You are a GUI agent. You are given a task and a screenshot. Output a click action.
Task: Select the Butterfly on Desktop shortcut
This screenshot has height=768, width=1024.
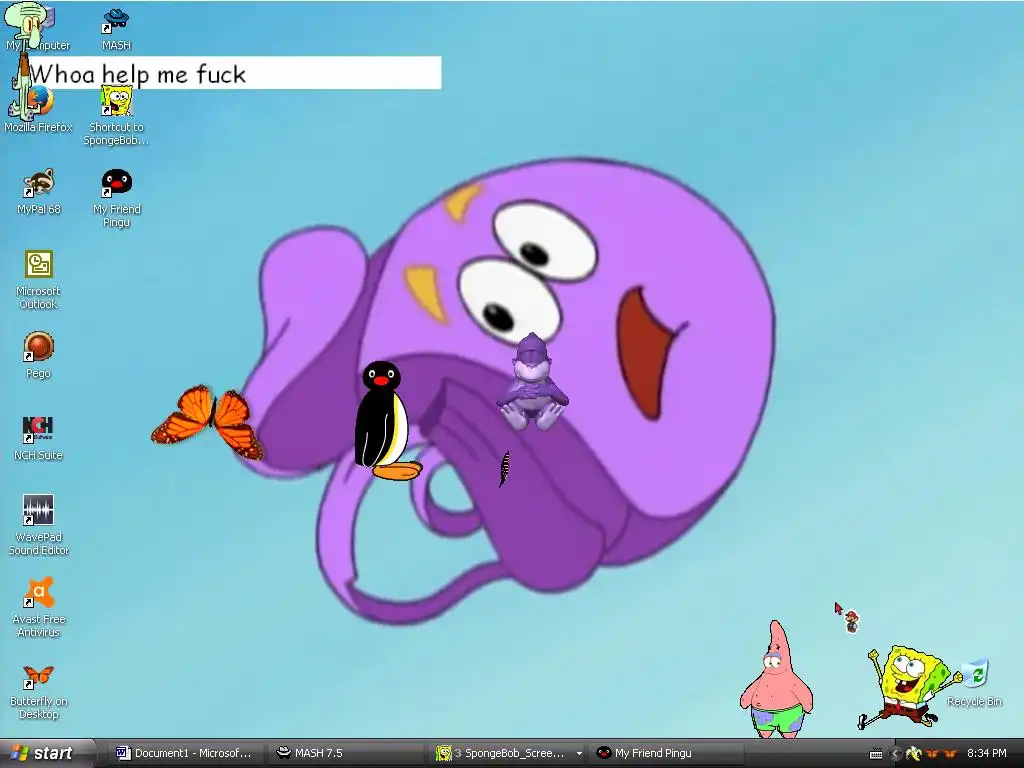(x=38, y=692)
